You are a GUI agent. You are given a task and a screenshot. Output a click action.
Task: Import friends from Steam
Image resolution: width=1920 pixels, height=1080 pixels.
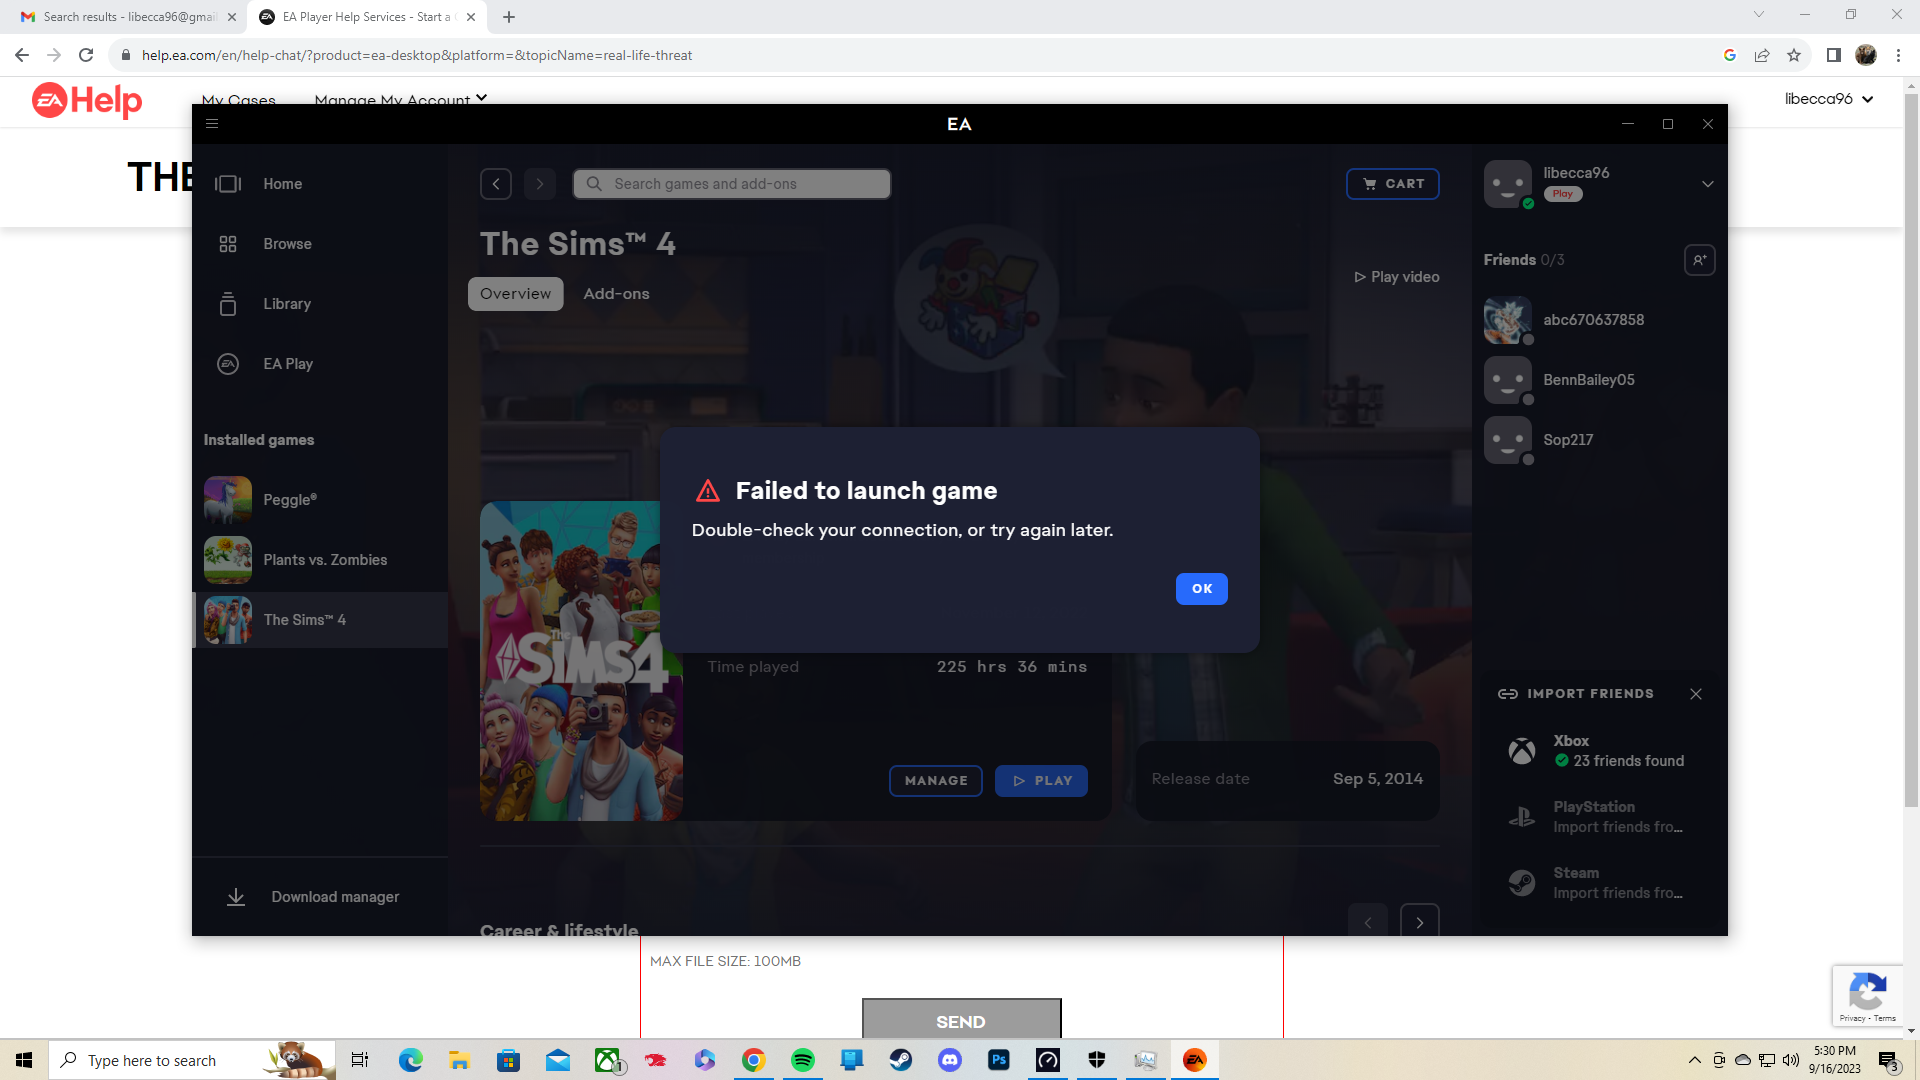point(1598,883)
